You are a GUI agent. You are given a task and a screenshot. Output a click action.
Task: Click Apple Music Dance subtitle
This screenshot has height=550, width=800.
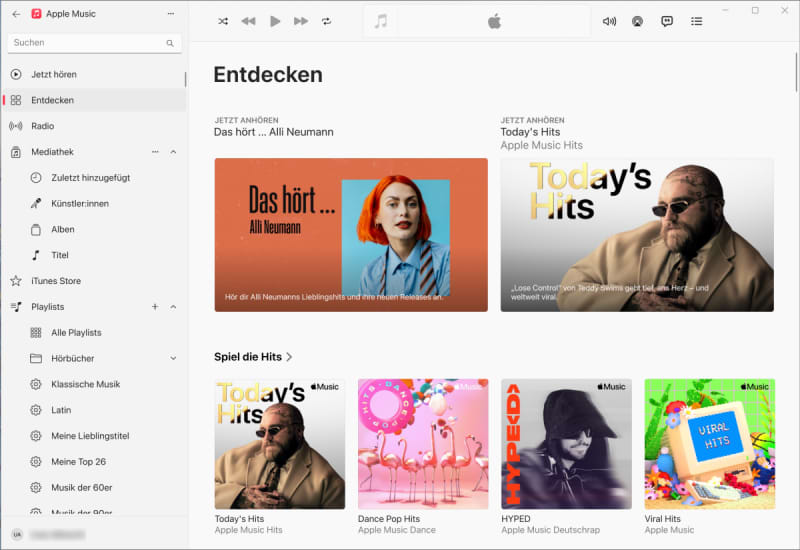click(397, 530)
